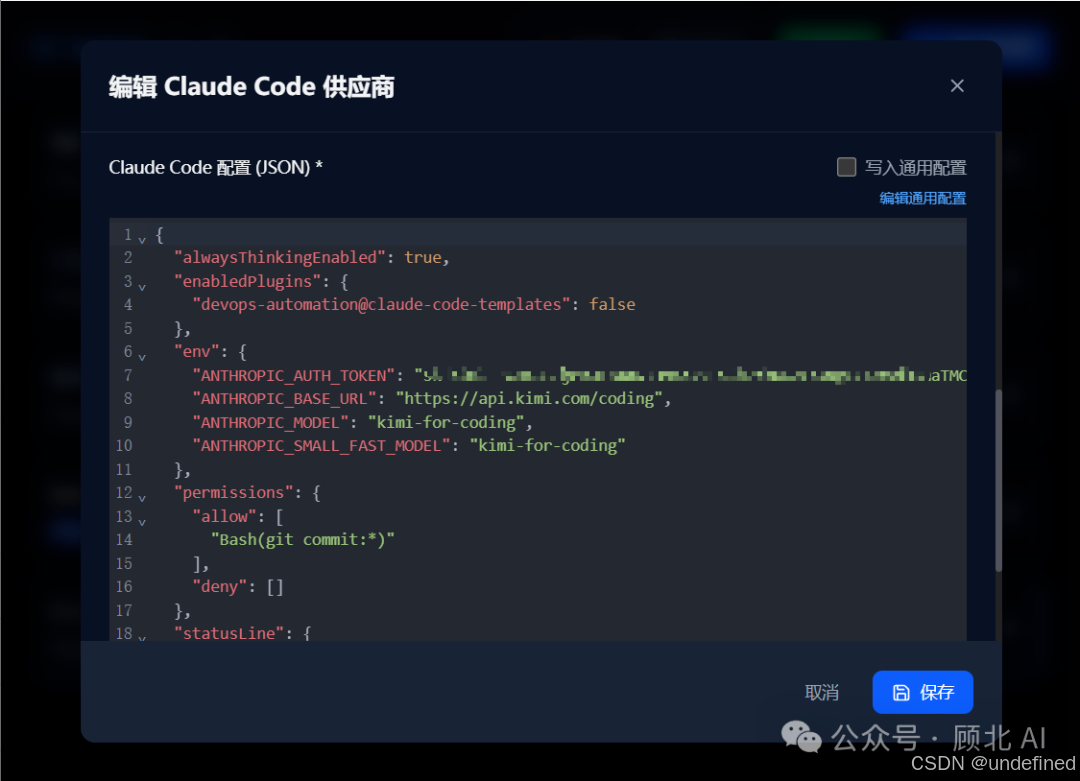Click the 保存 button
This screenshot has height=781, width=1080.
tap(922, 692)
